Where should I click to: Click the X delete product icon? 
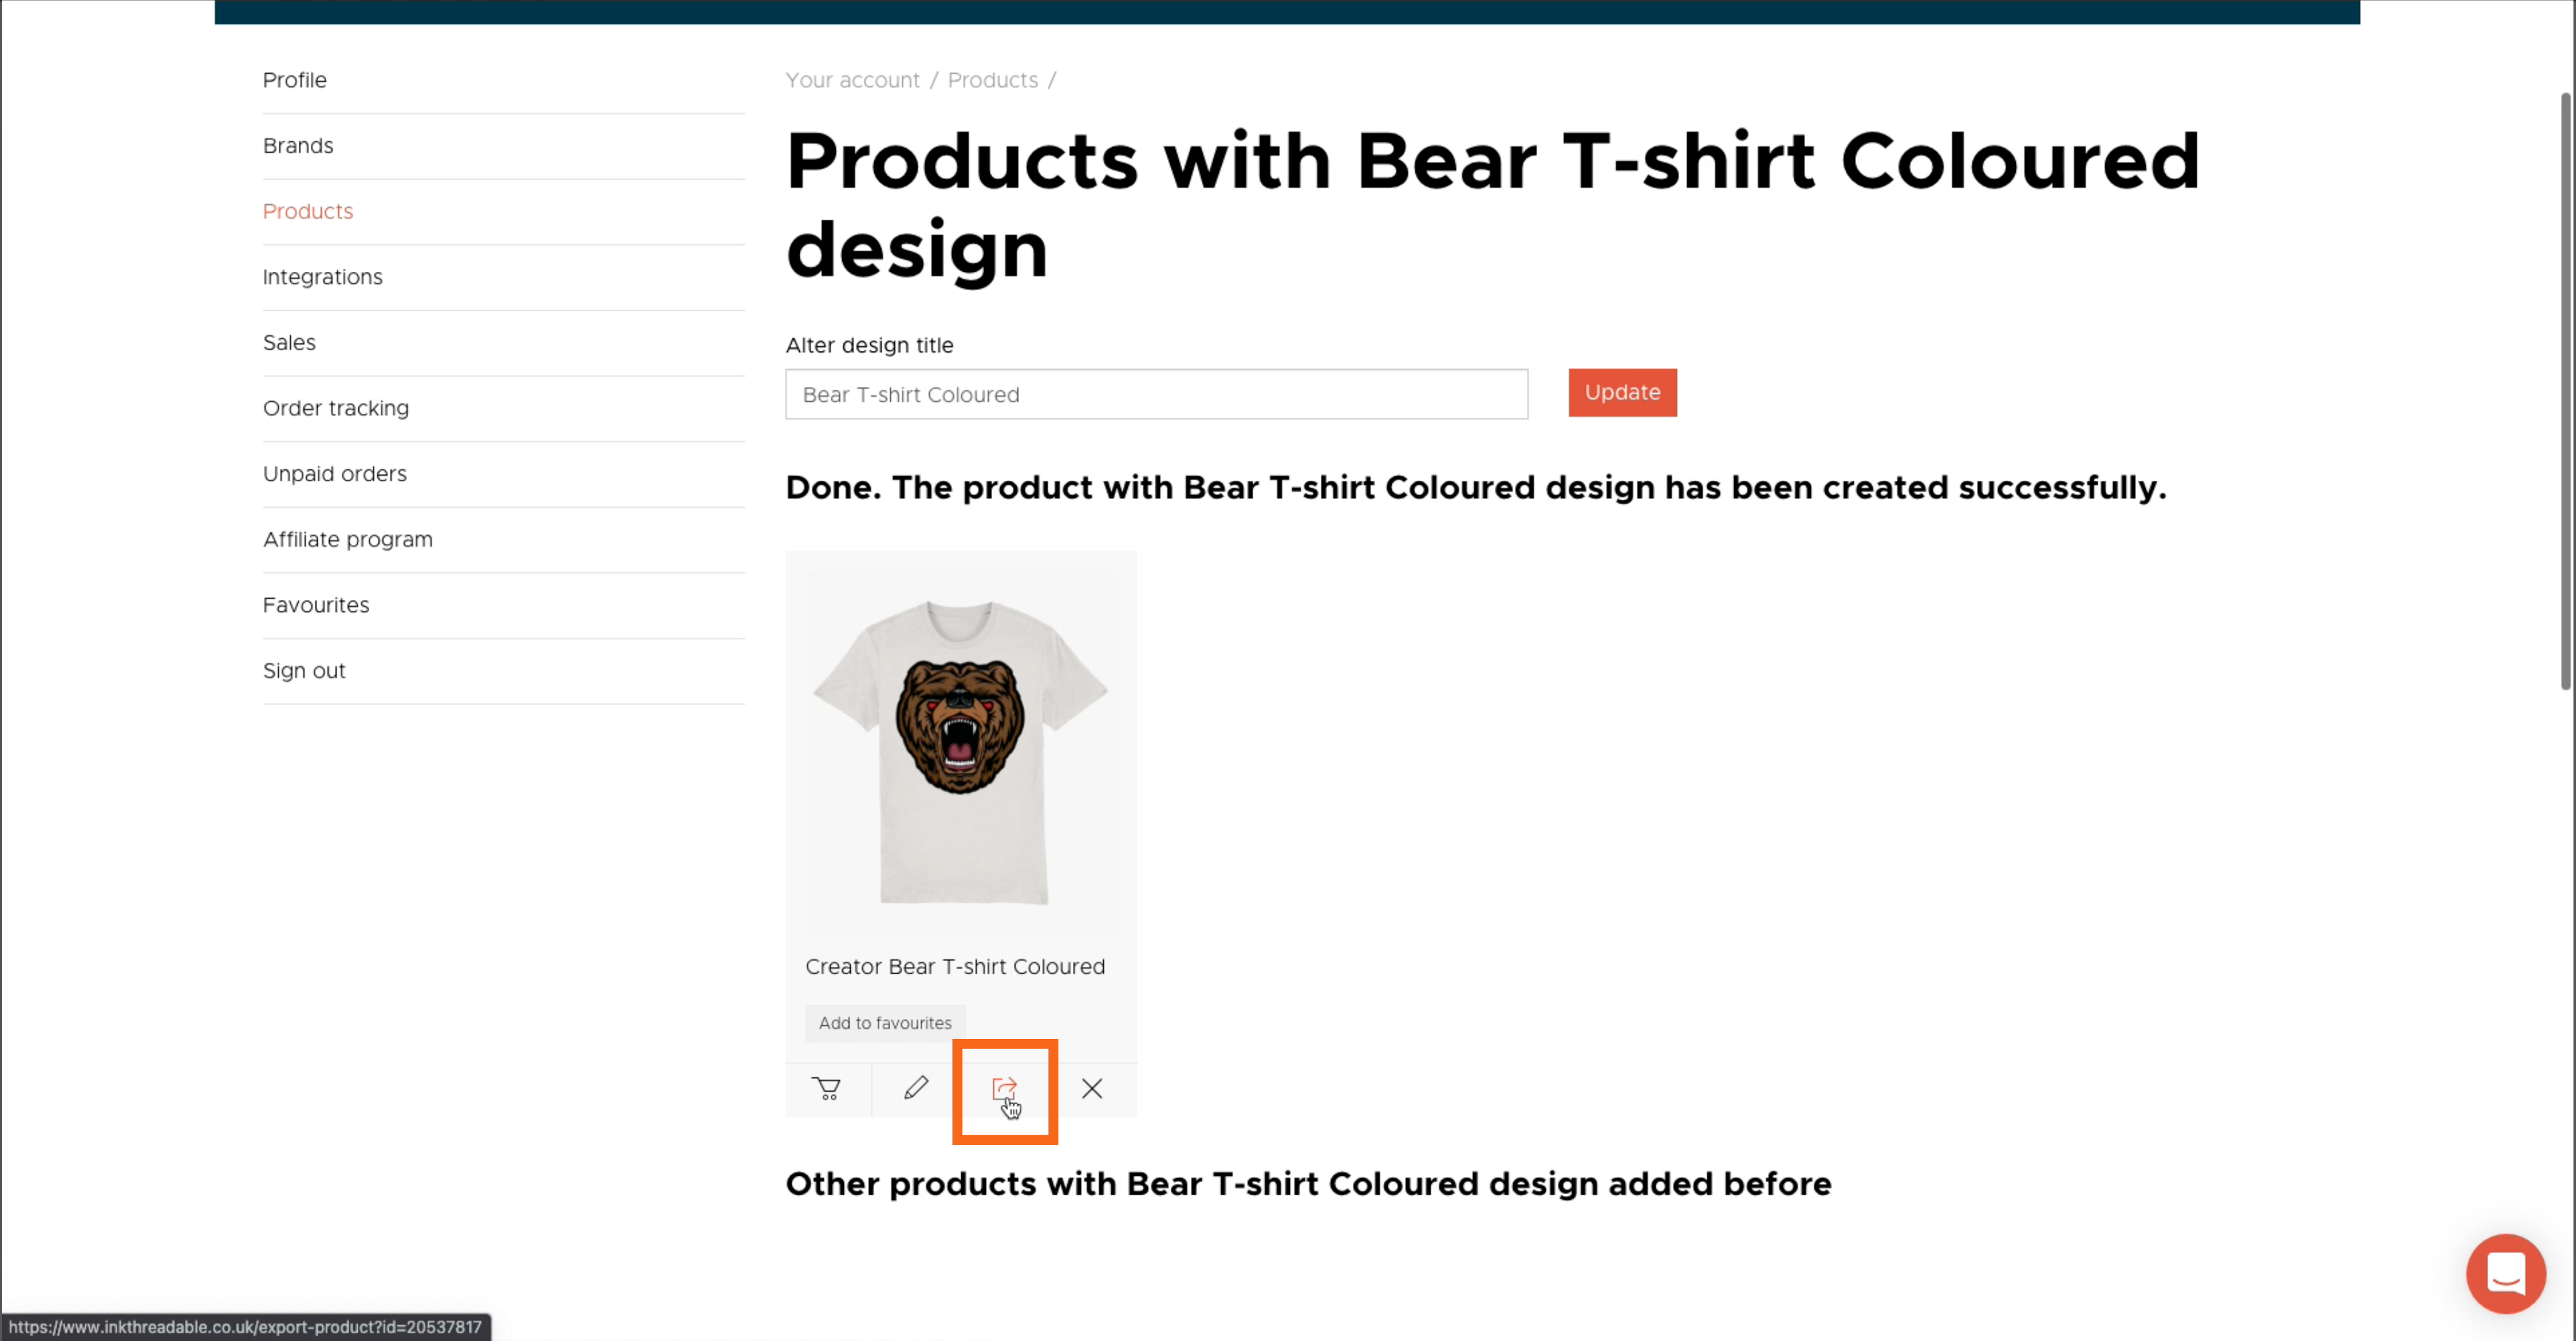[x=1092, y=1088]
